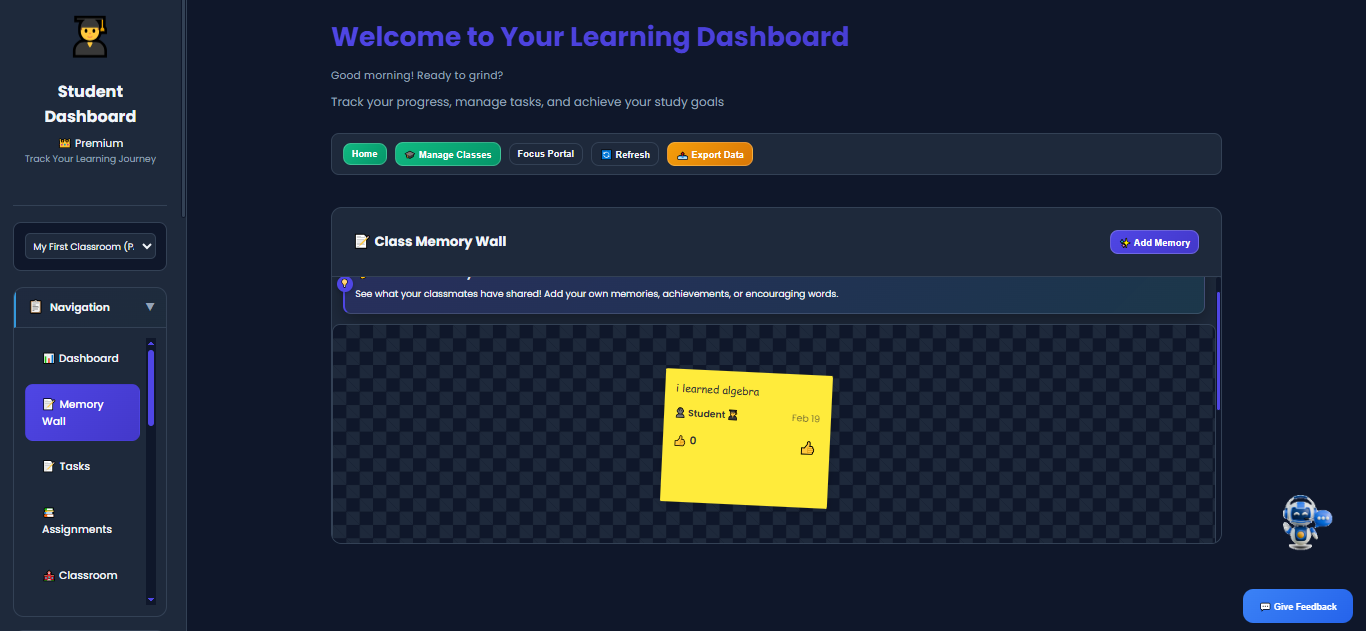This screenshot has width=1366, height=631.
Task: Like the algebra memory with thumbs-up
Action: 807,449
